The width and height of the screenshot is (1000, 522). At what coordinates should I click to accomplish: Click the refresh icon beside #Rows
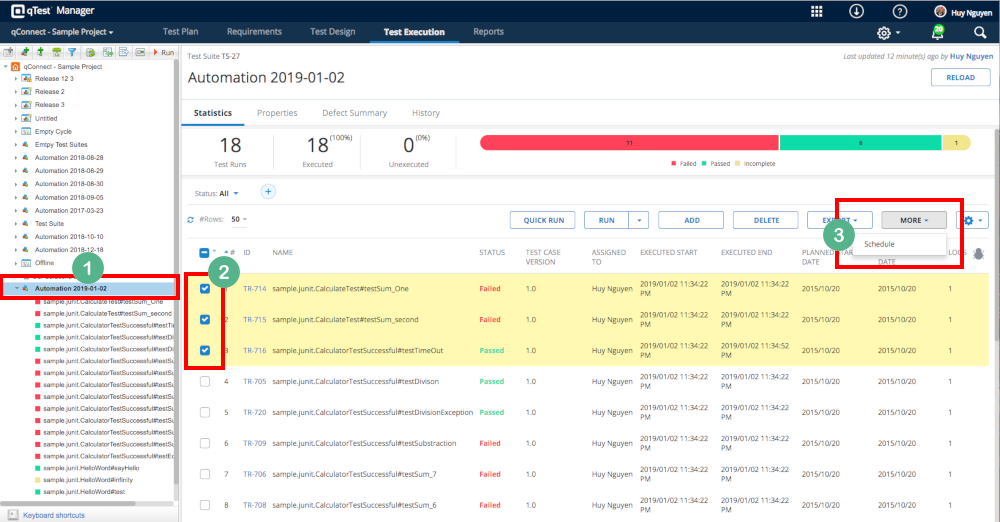[x=191, y=219]
